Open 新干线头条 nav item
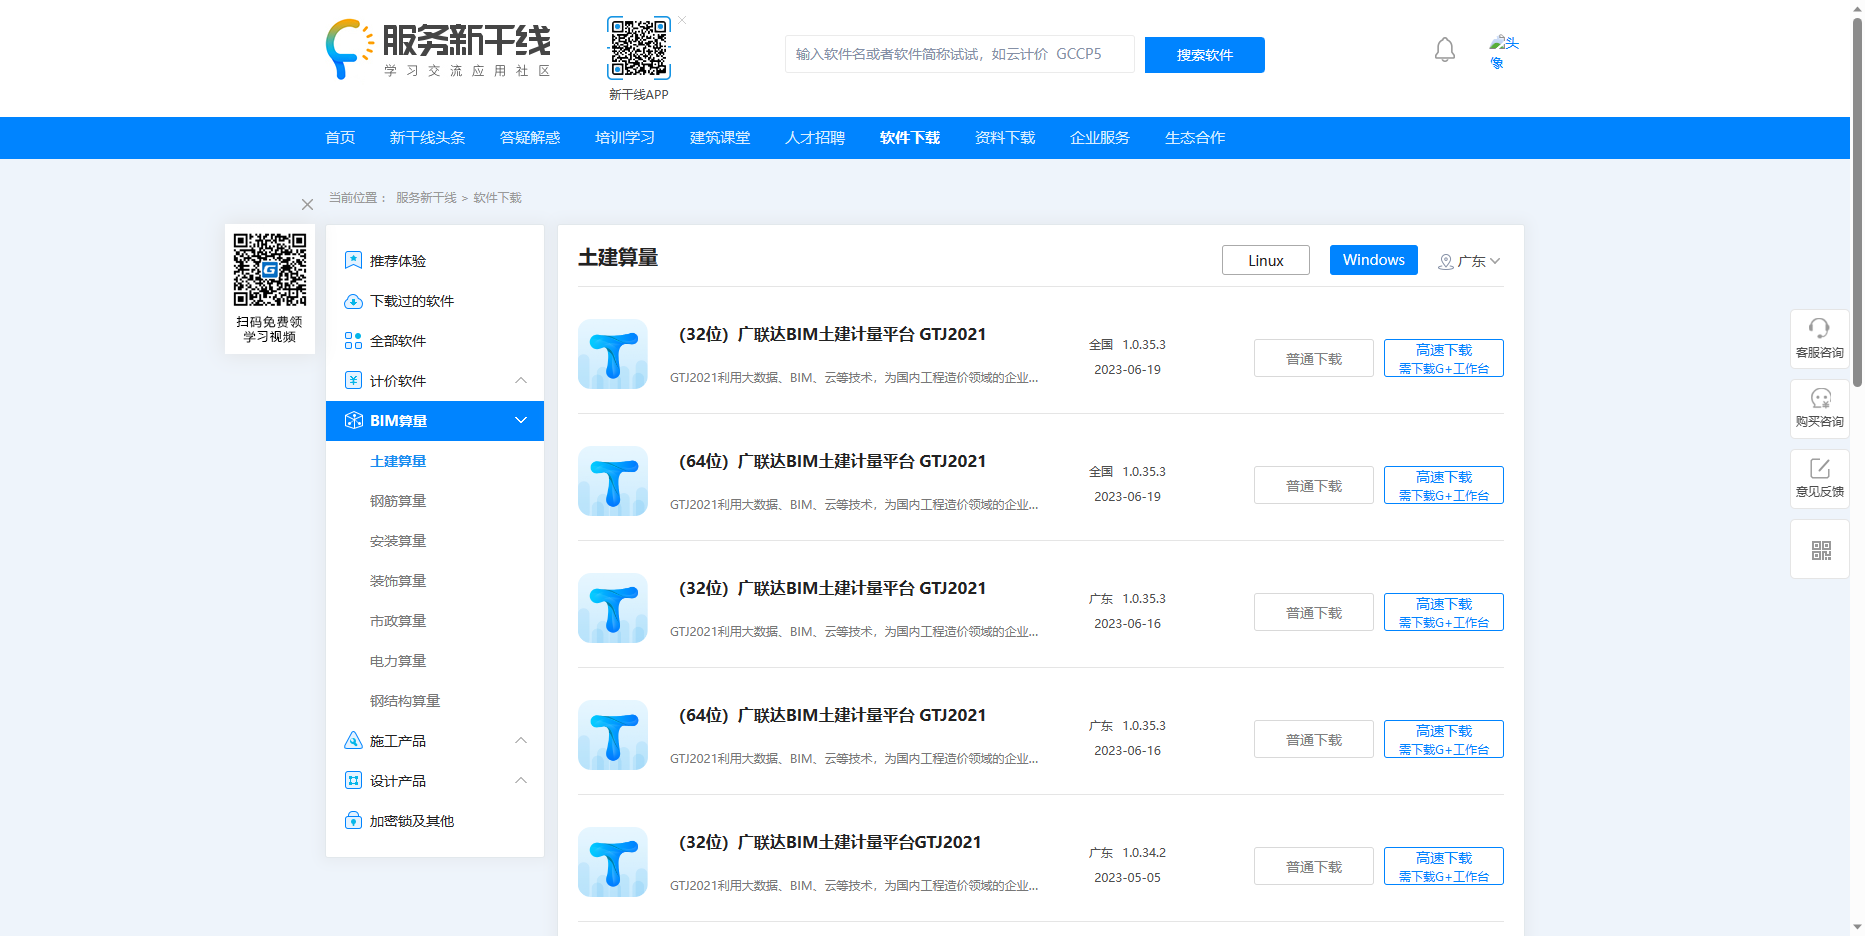1865x936 pixels. click(x=427, y=138)
